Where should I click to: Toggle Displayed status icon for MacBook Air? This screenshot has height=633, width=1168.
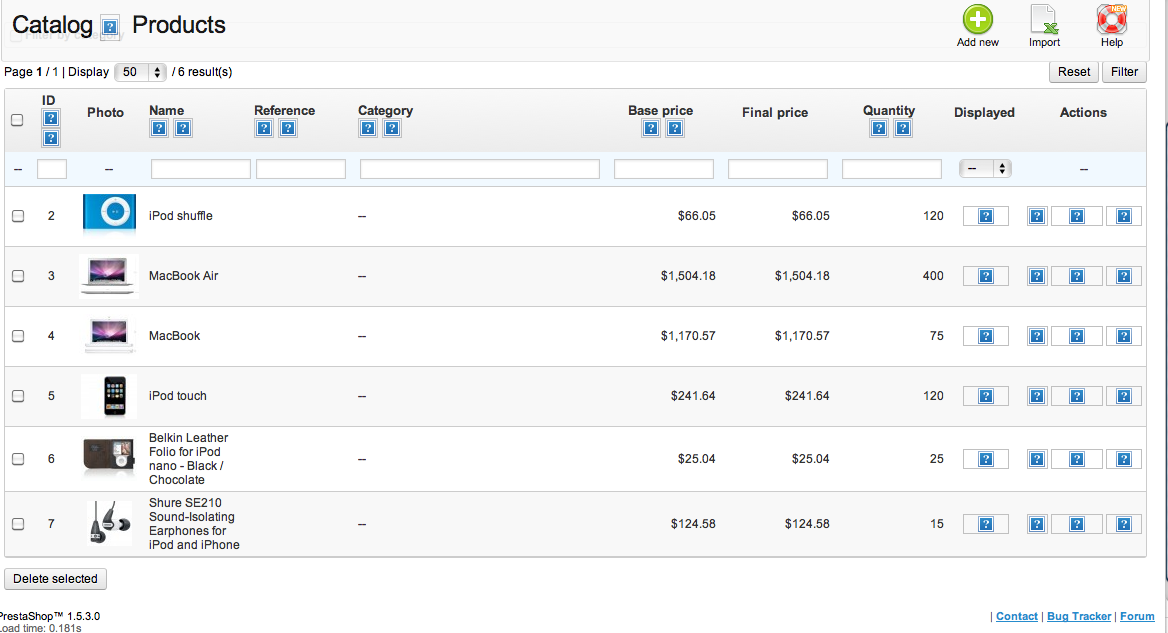pyautogui.click(x=986, y=276)
